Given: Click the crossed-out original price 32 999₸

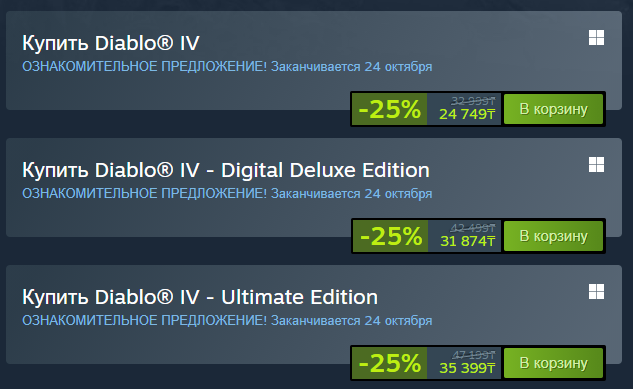Looking at the screenshot, I should 473,101.
